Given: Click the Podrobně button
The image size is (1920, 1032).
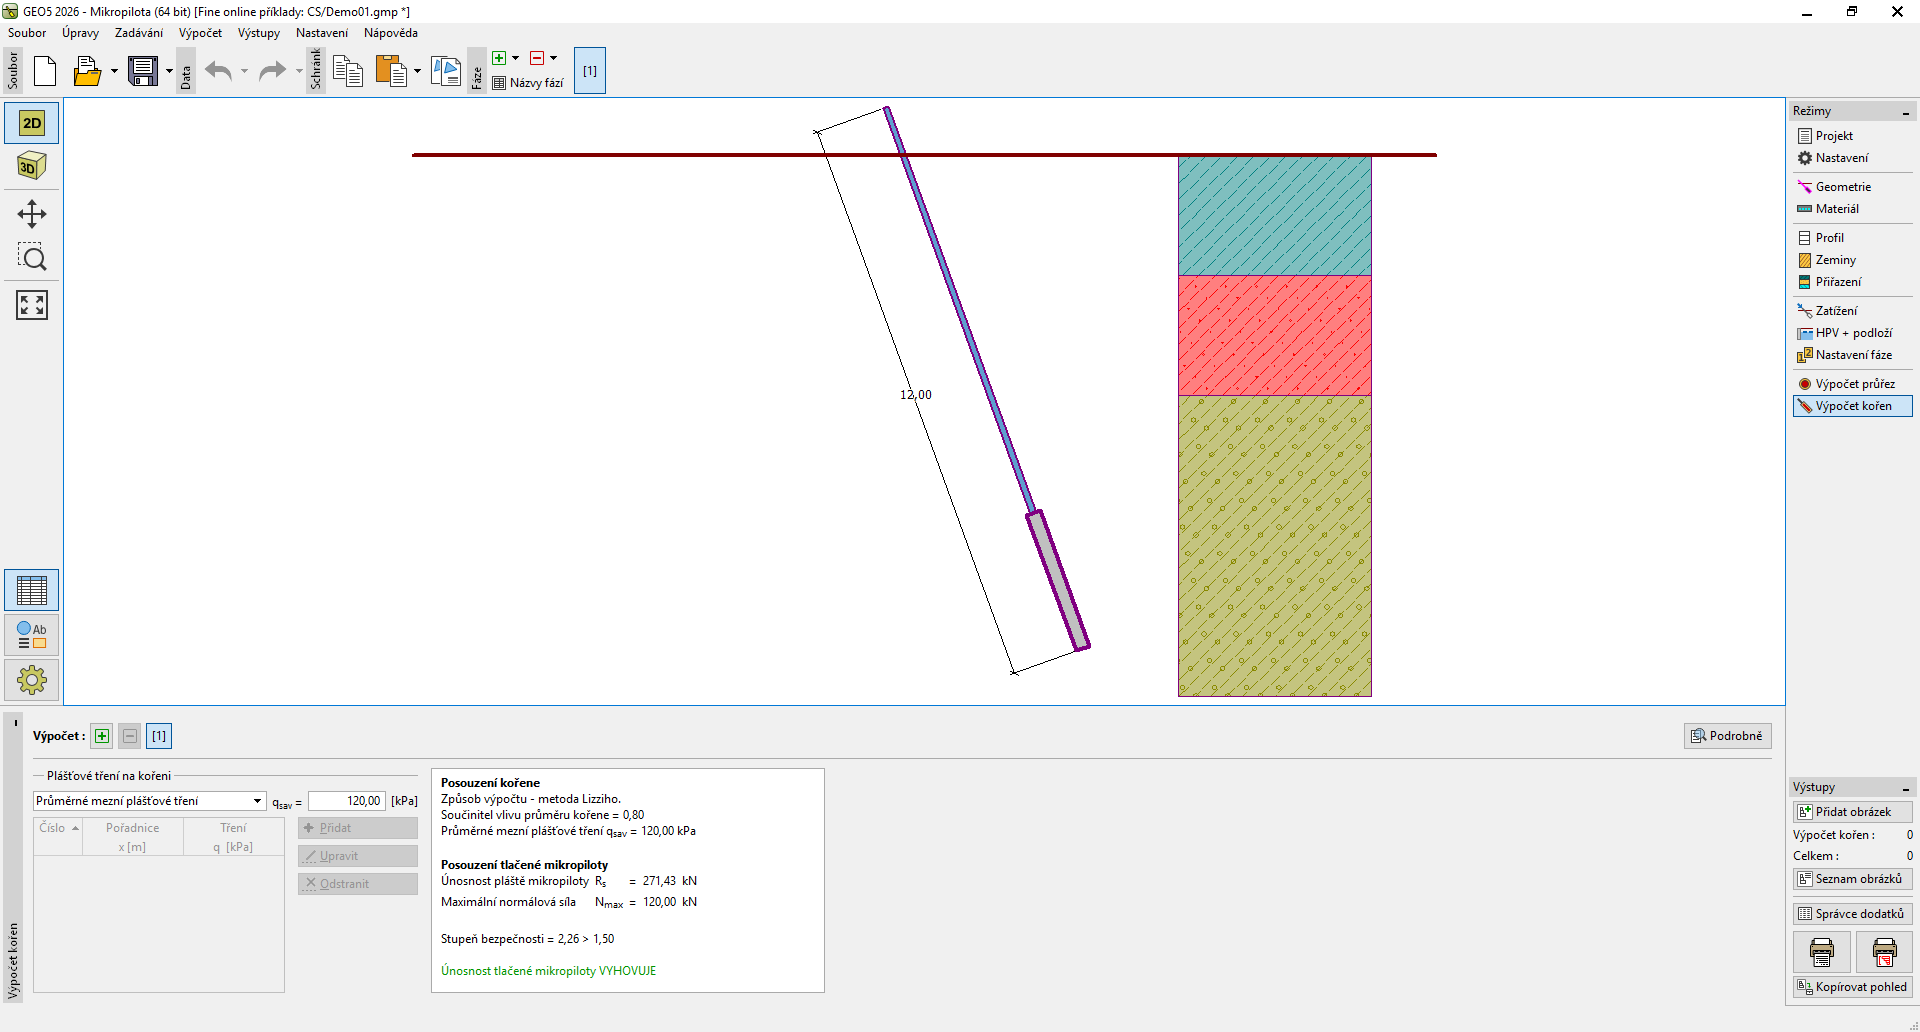Looking at the screenshot, I should click(x=1727, y=736).
